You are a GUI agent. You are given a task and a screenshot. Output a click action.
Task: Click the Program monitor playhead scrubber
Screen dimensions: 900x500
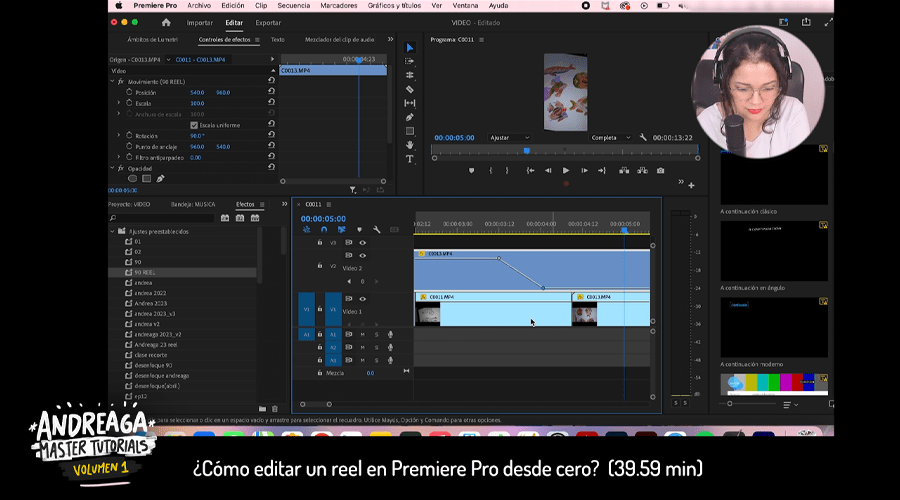(x=527, y=151)
